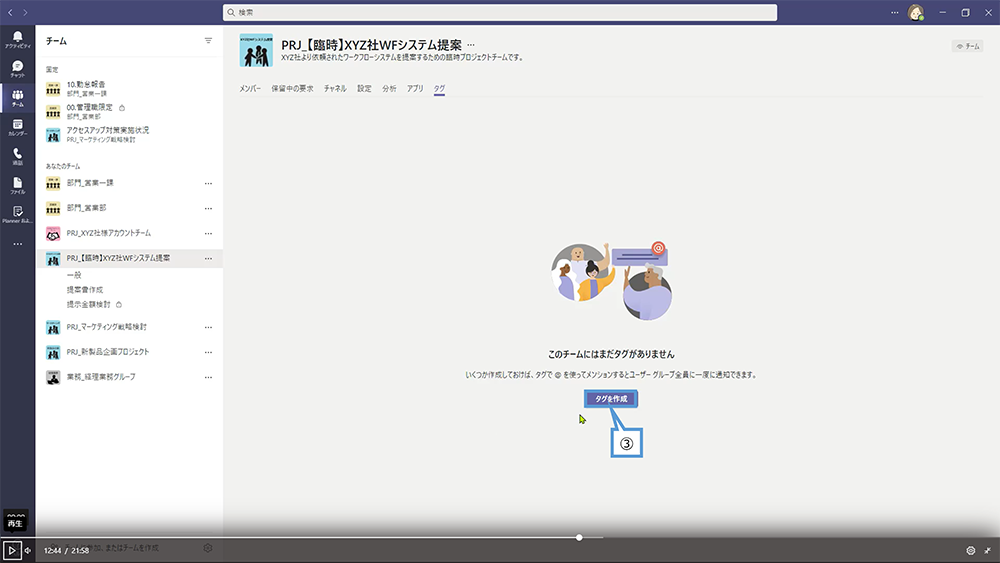The image size is (1000, 563).
Task: Open the video player settings gear
Action: [x=971, y=550]
